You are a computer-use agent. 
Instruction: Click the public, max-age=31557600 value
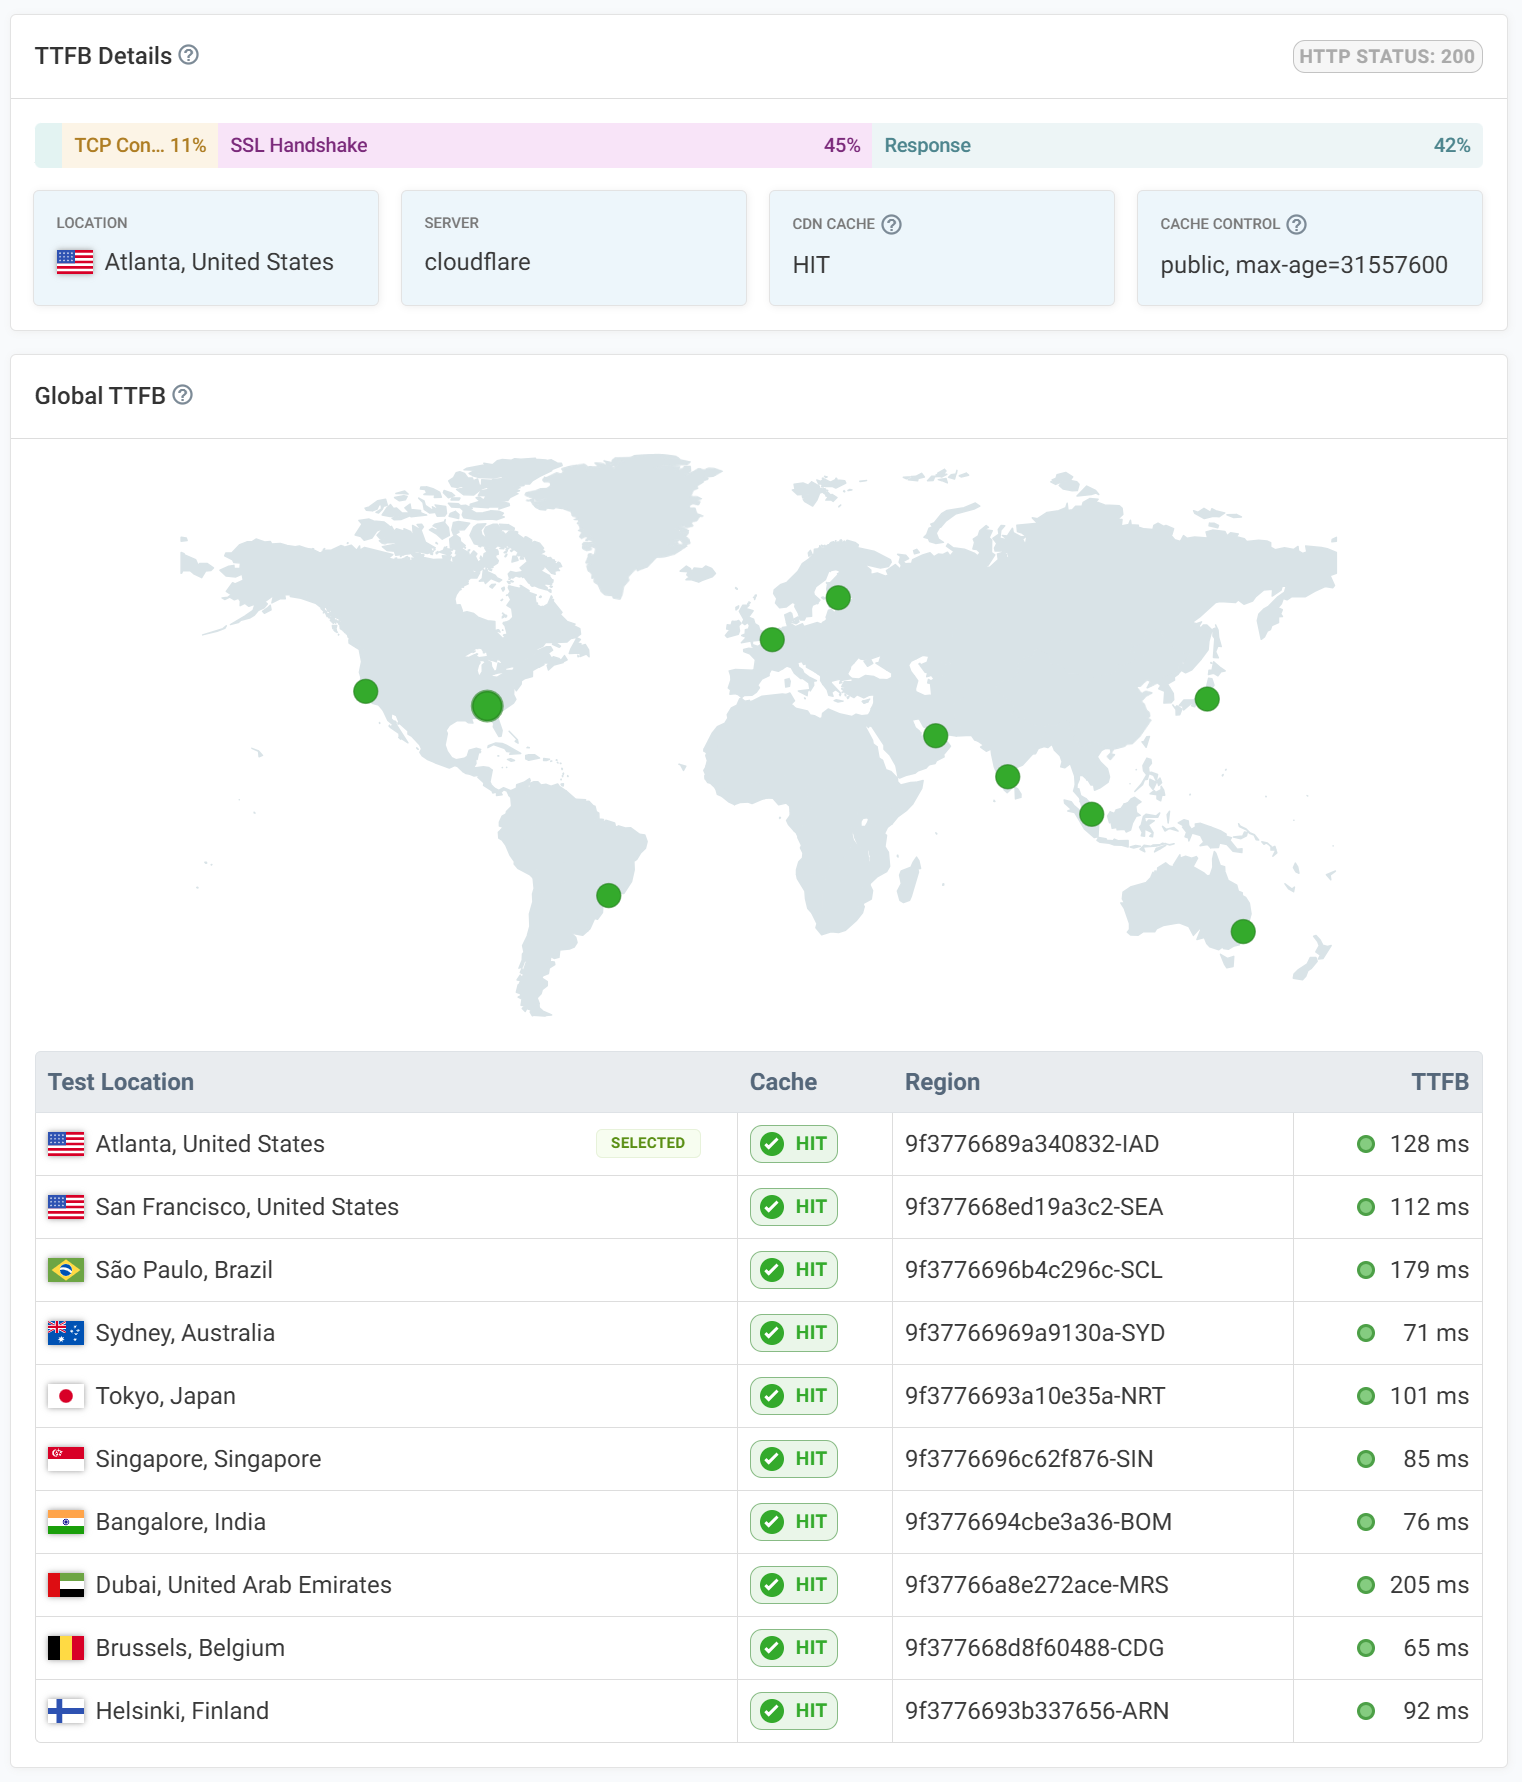1304,265
